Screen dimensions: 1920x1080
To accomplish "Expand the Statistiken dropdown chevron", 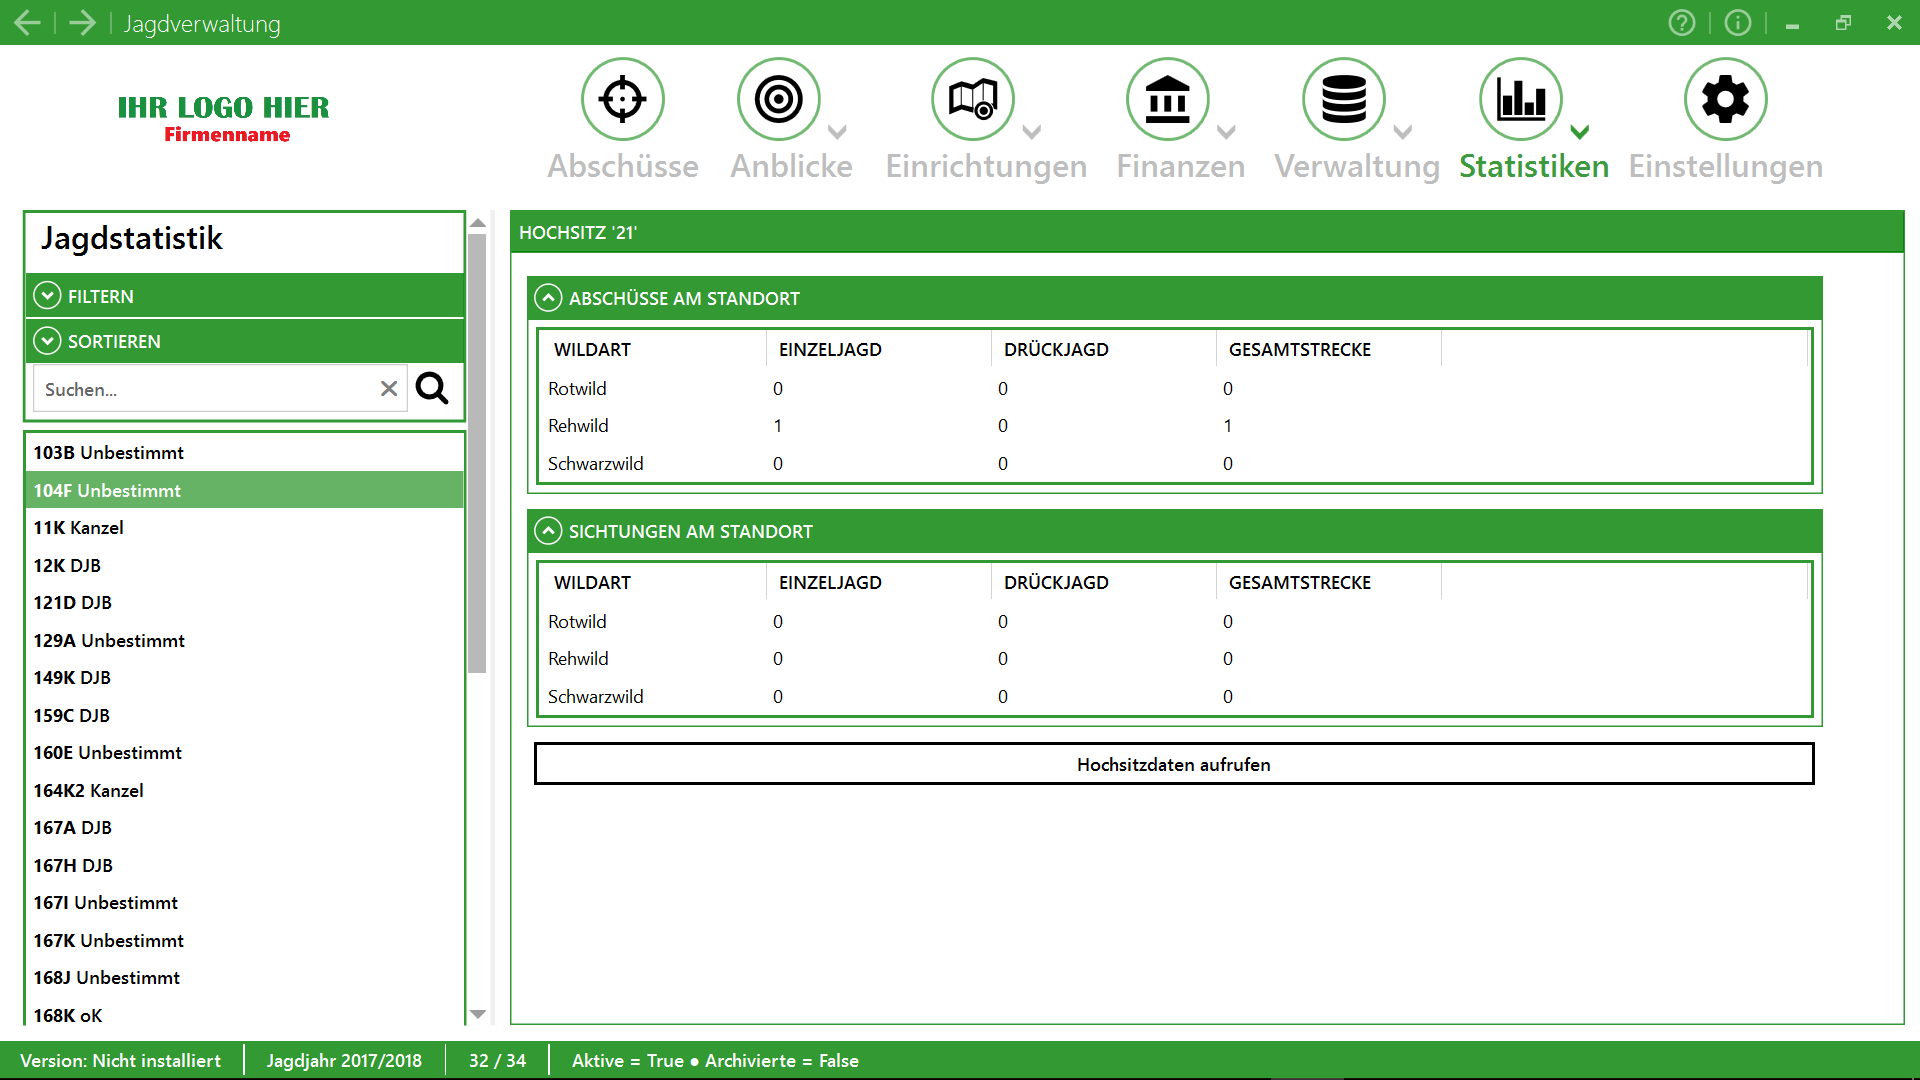I will [1580, 132].
